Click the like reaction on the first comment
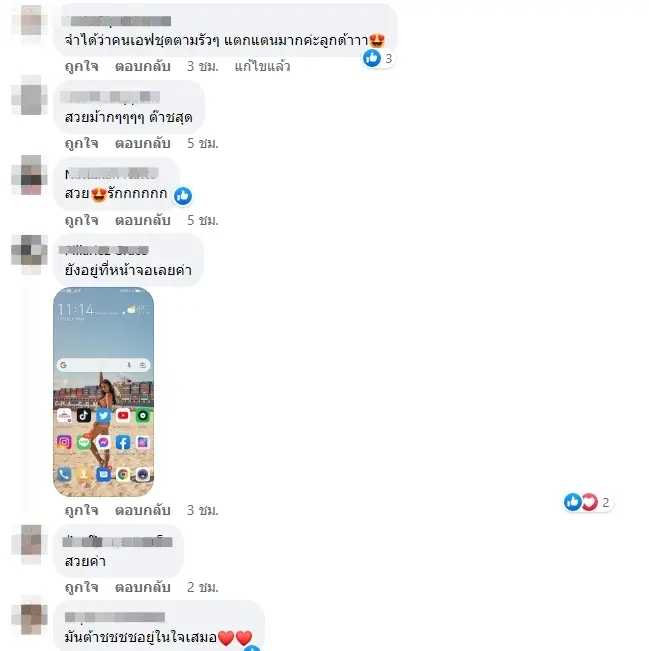649x651 pixels. 377,59
